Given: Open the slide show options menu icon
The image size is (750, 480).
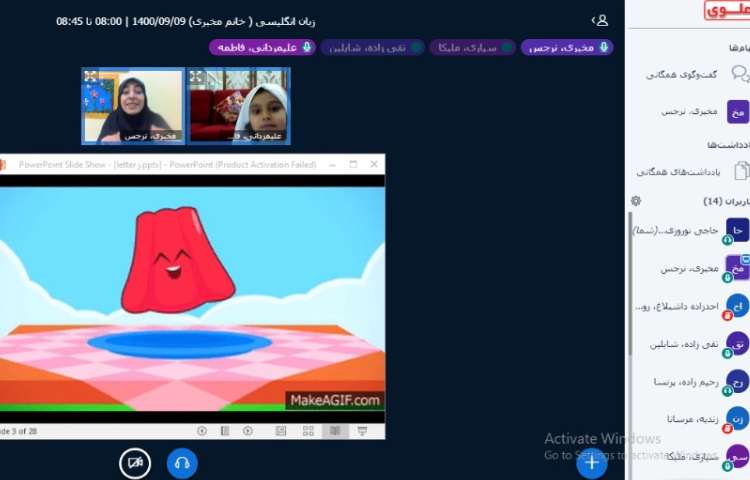Looking at the screenshot, I should point(225,431).
